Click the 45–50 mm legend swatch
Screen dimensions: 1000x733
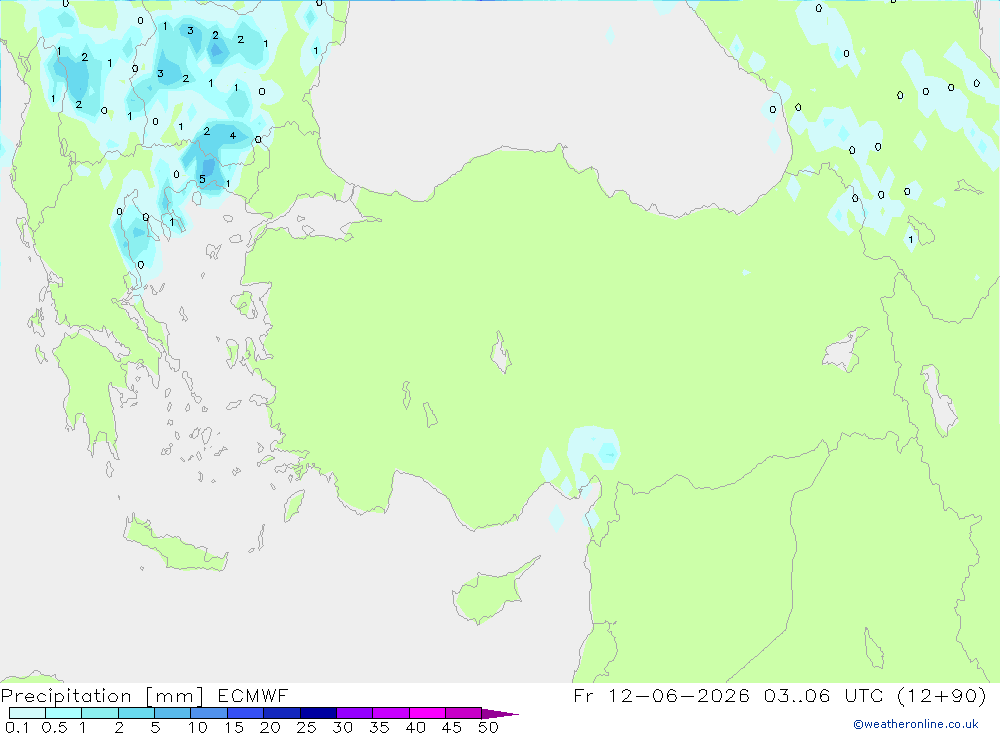[x=464, y=713]
